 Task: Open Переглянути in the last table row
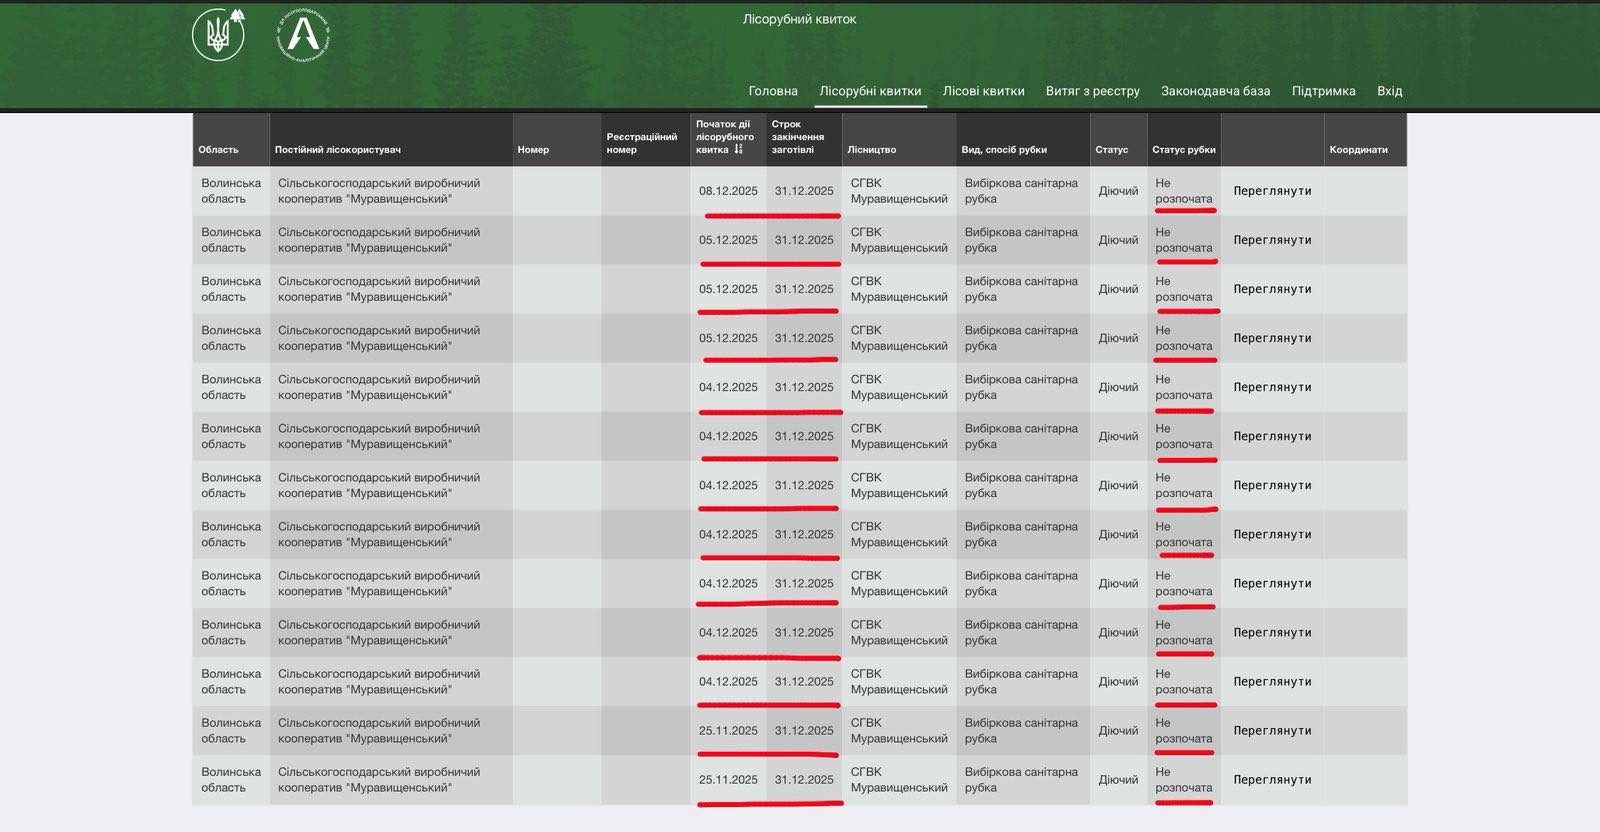pyautogui.click(x=1272, y=780)
